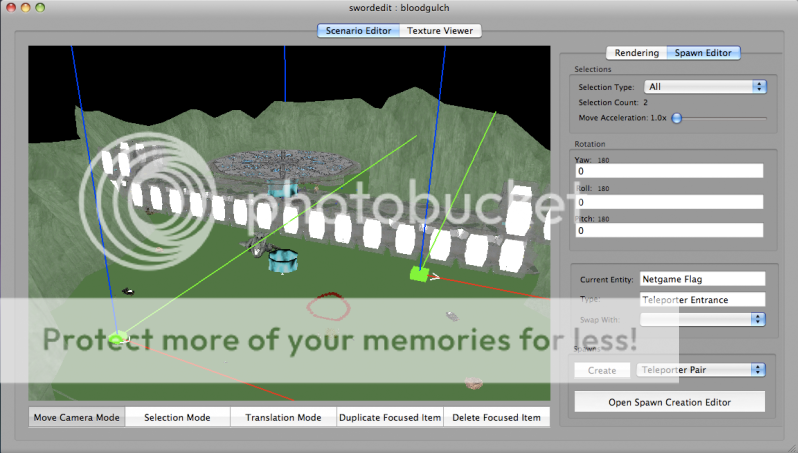Switch to the Texture Viewer tab
The width and height of the screenshot is (798, 453).
click(x=440, y=31)
